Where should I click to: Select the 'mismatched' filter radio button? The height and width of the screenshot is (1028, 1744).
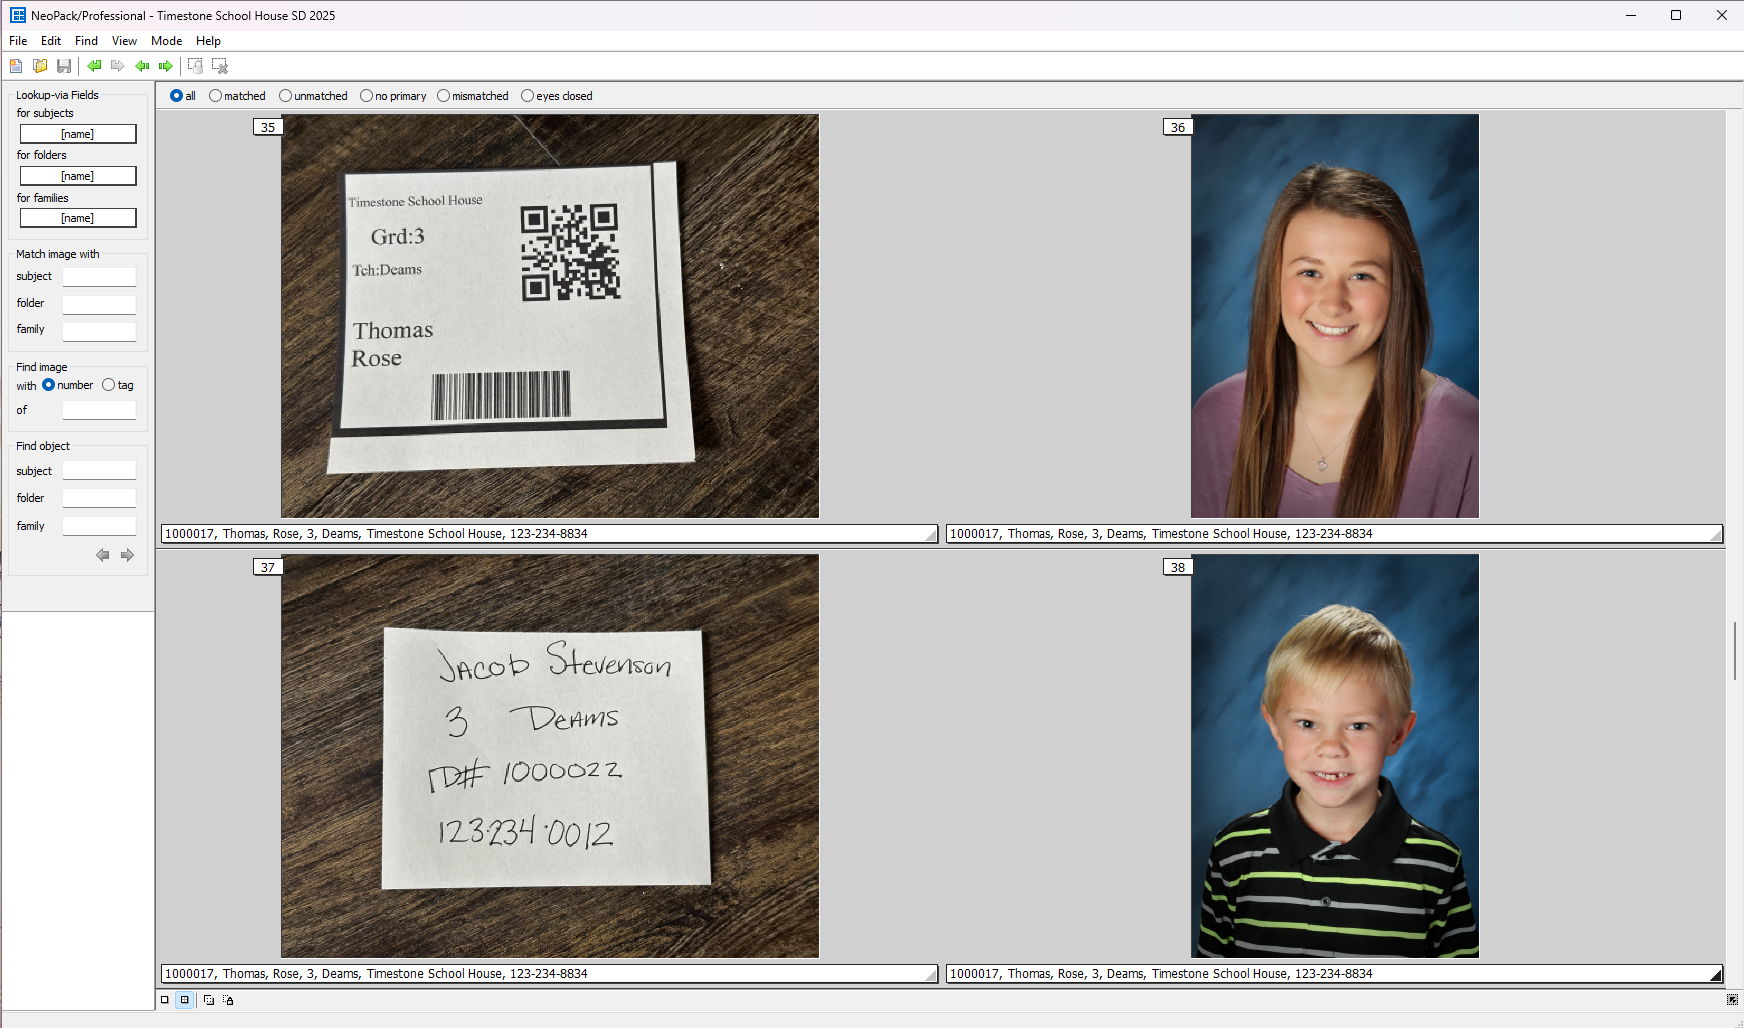click(443, 96)
